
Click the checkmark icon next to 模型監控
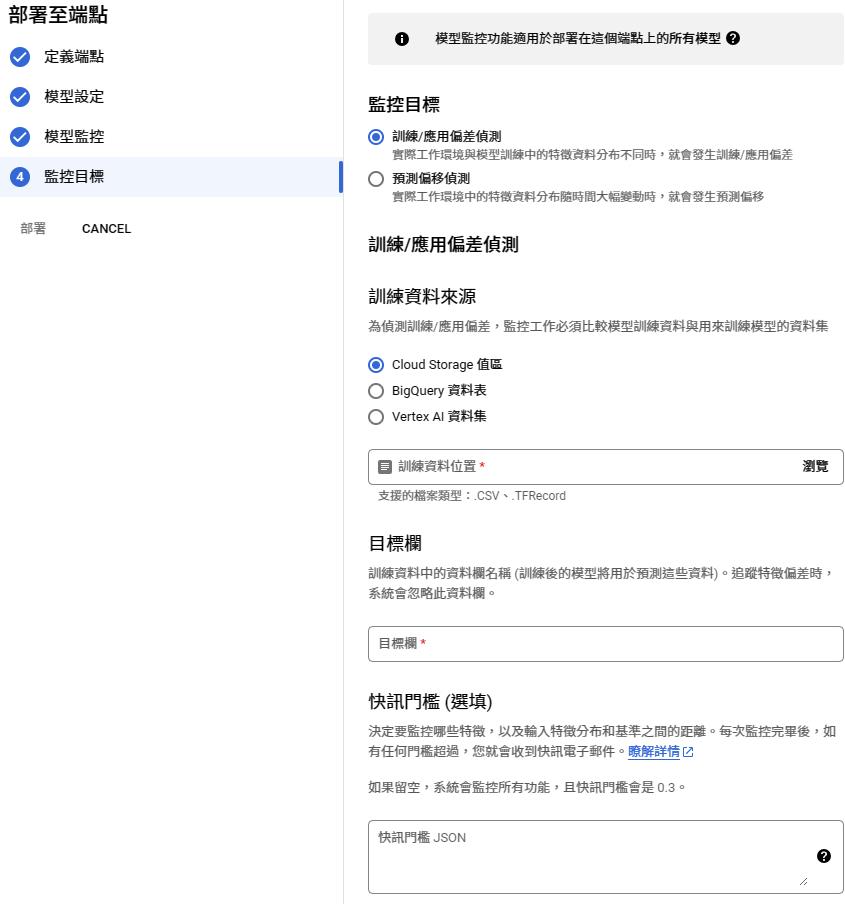20,137
